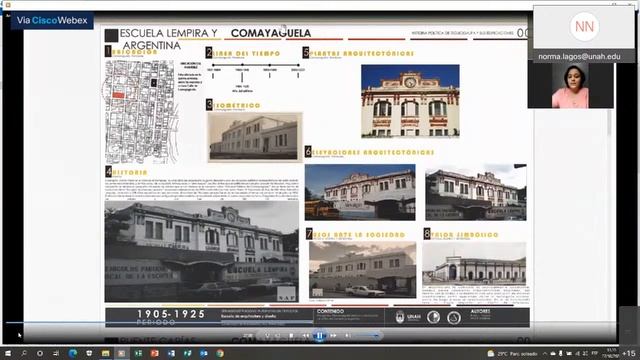
Task: Click the color facade photo with clock
Action: (410, 101)
